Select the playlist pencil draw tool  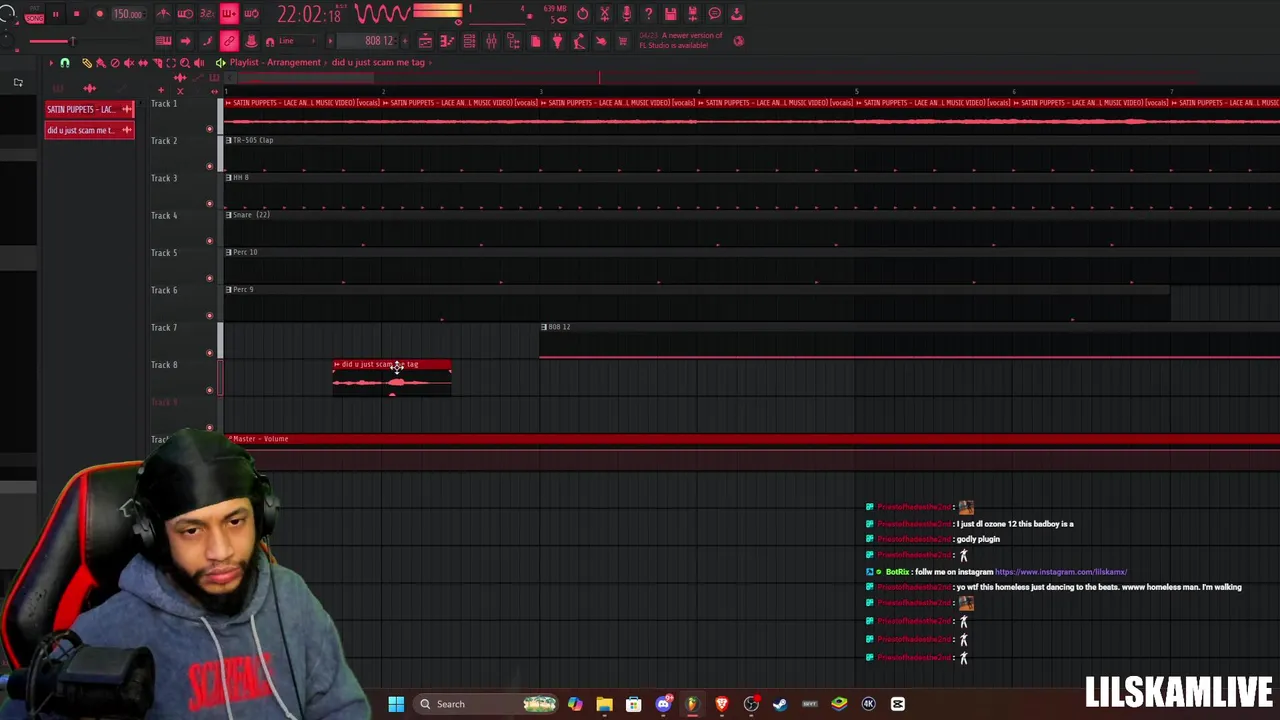pyautogui.click(x=86, y=63)
